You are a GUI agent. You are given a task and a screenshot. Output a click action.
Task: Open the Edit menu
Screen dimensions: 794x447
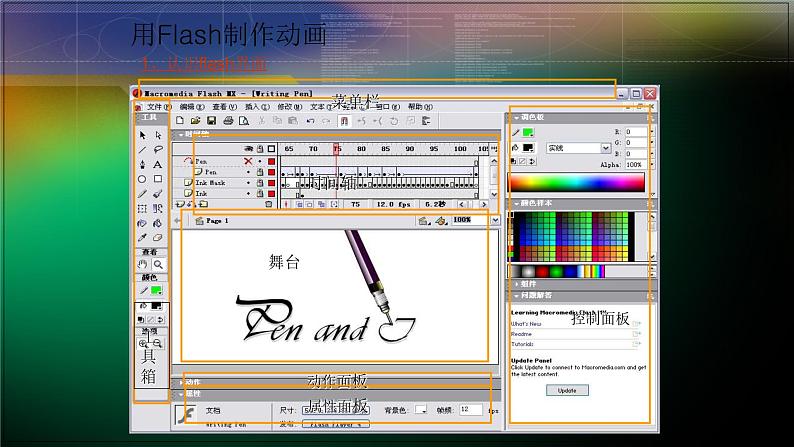[x=192, y=107]
